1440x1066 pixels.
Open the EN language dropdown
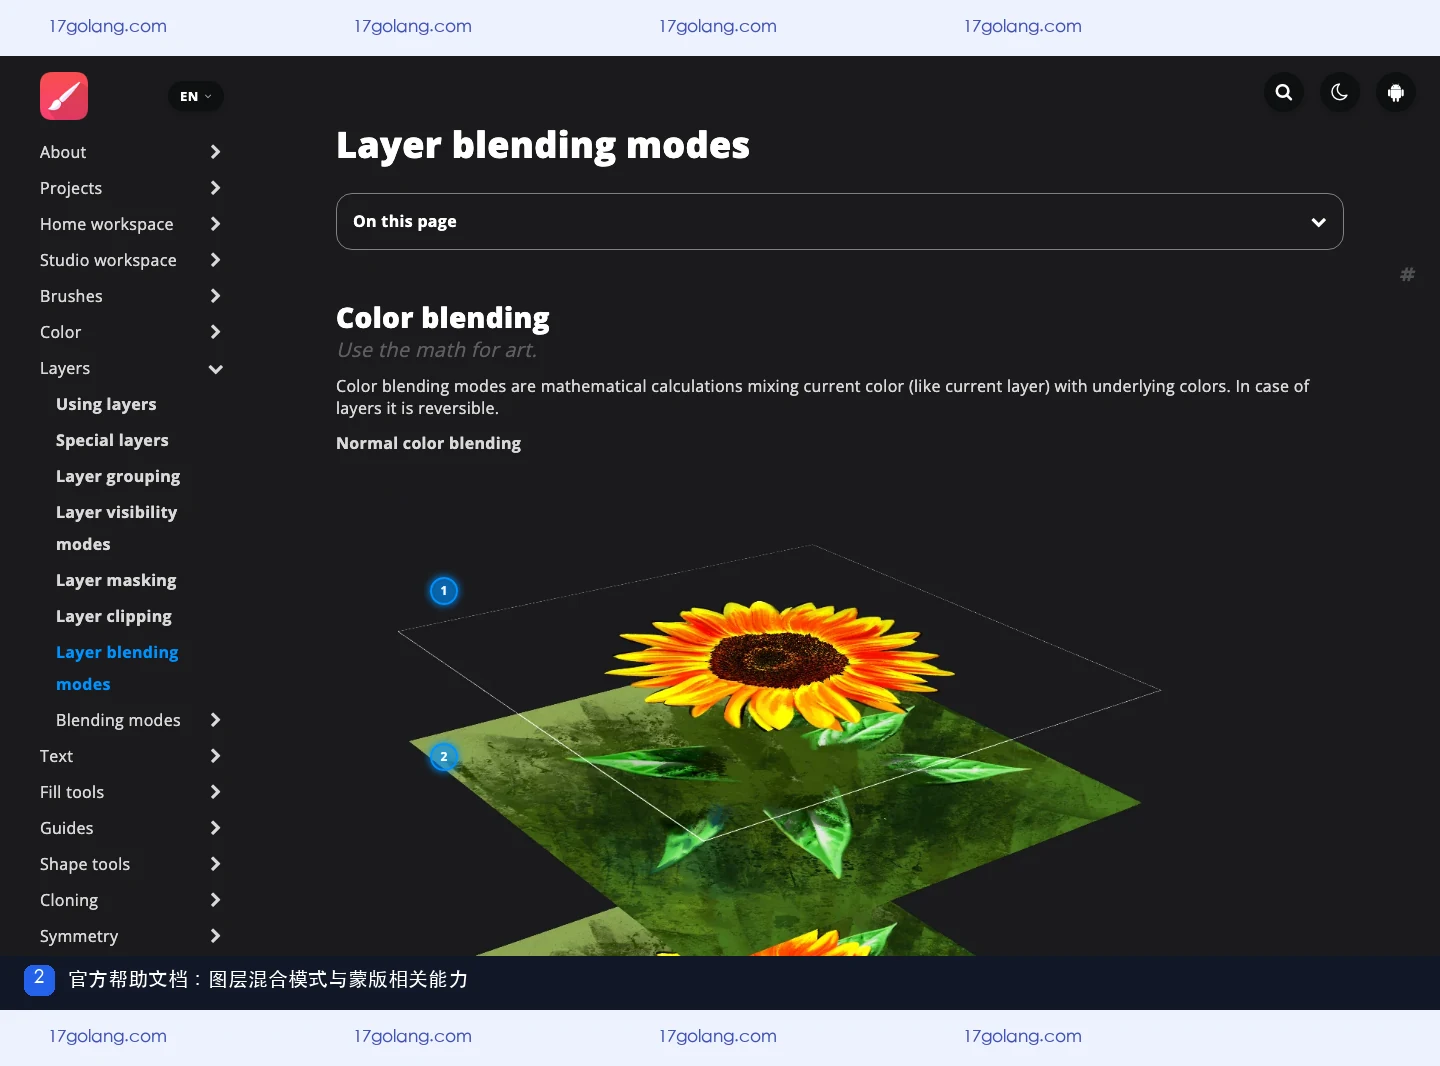click(196, 96)
